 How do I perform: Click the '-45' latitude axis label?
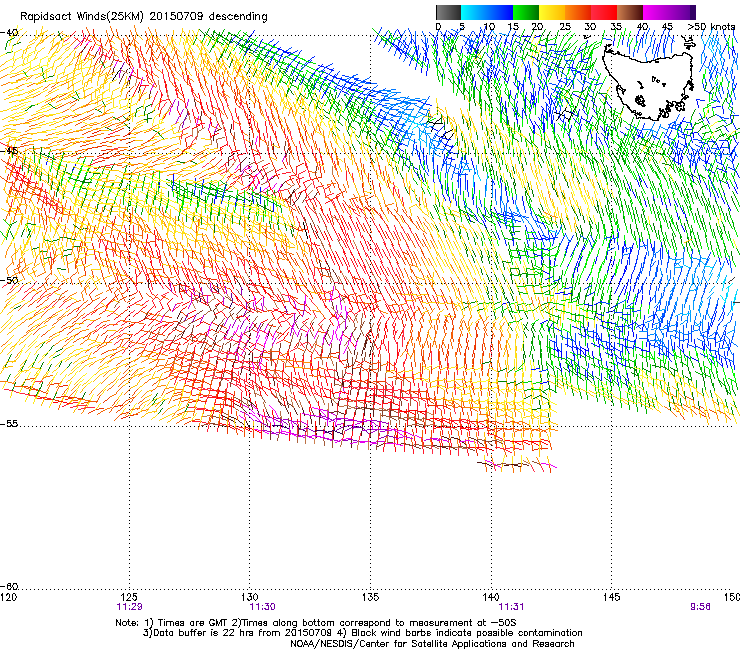pyautogui.click(x=9, y=151)
